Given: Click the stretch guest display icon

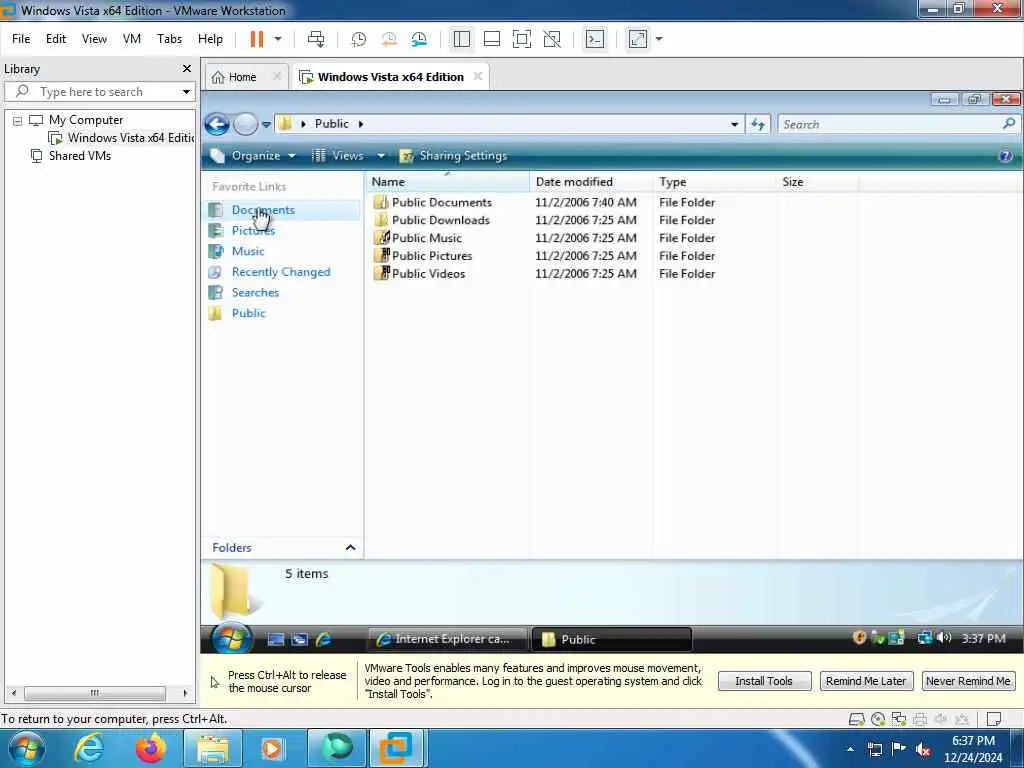Looking at the screenshot, I should click(x=637, y=39).
